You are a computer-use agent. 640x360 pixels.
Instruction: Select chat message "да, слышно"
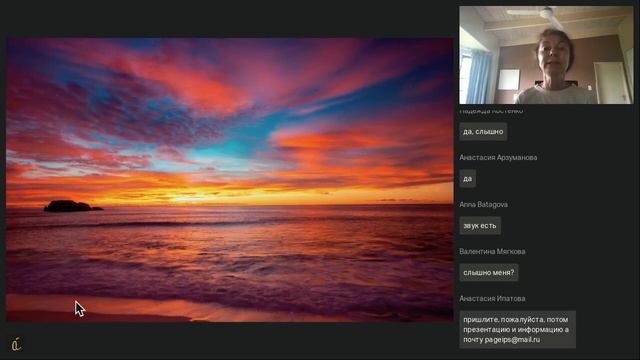point(483,132)
